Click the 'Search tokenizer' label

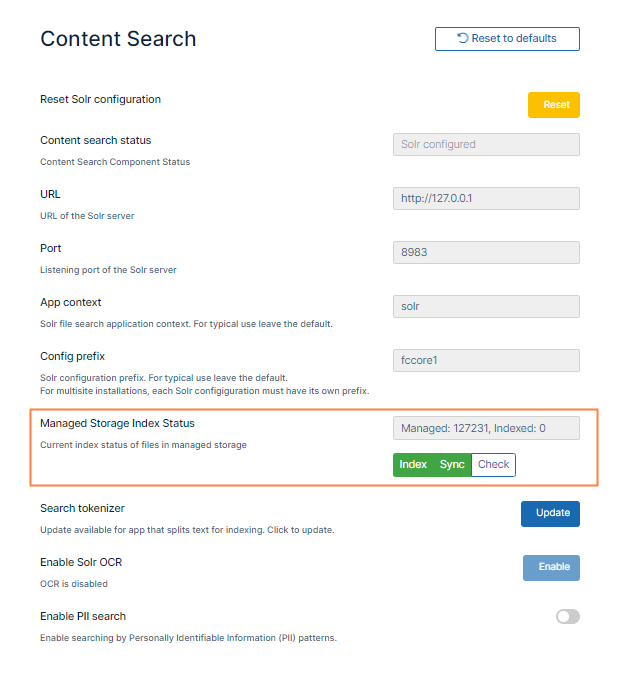click(82, 509)
